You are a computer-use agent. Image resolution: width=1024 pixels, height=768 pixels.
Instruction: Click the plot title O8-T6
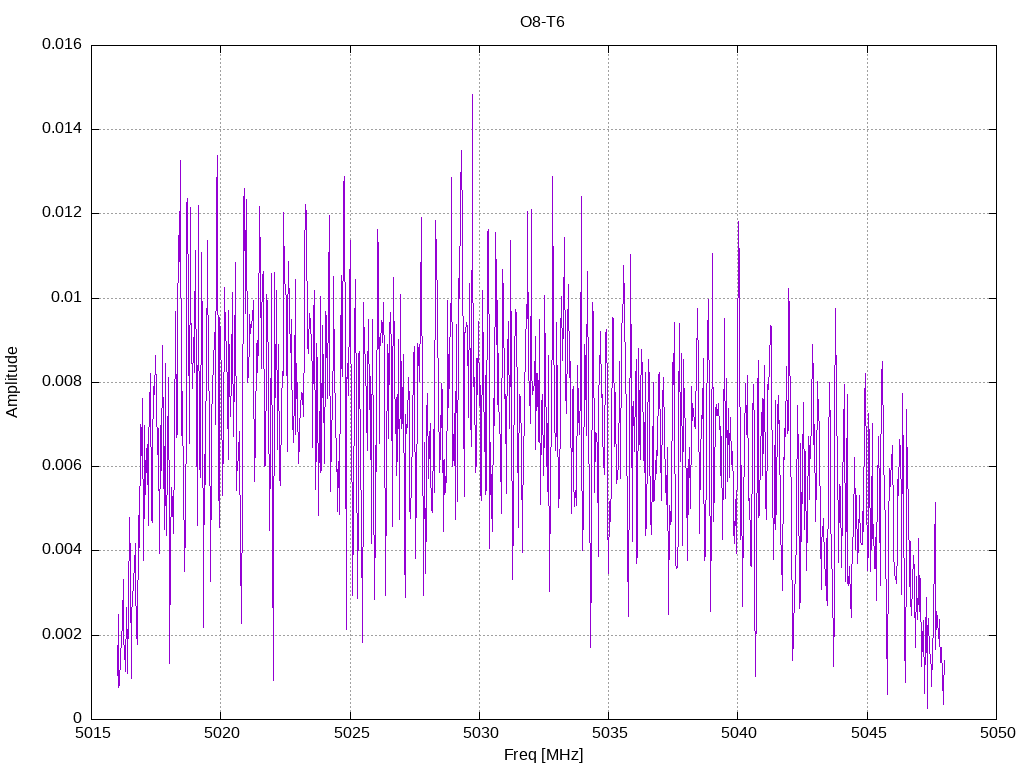[x=542, y=22]
